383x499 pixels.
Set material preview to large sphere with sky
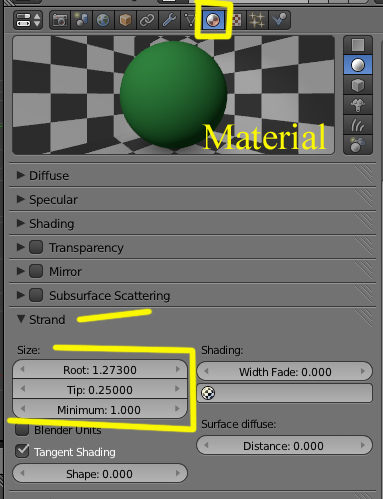[x=358, y=145]
